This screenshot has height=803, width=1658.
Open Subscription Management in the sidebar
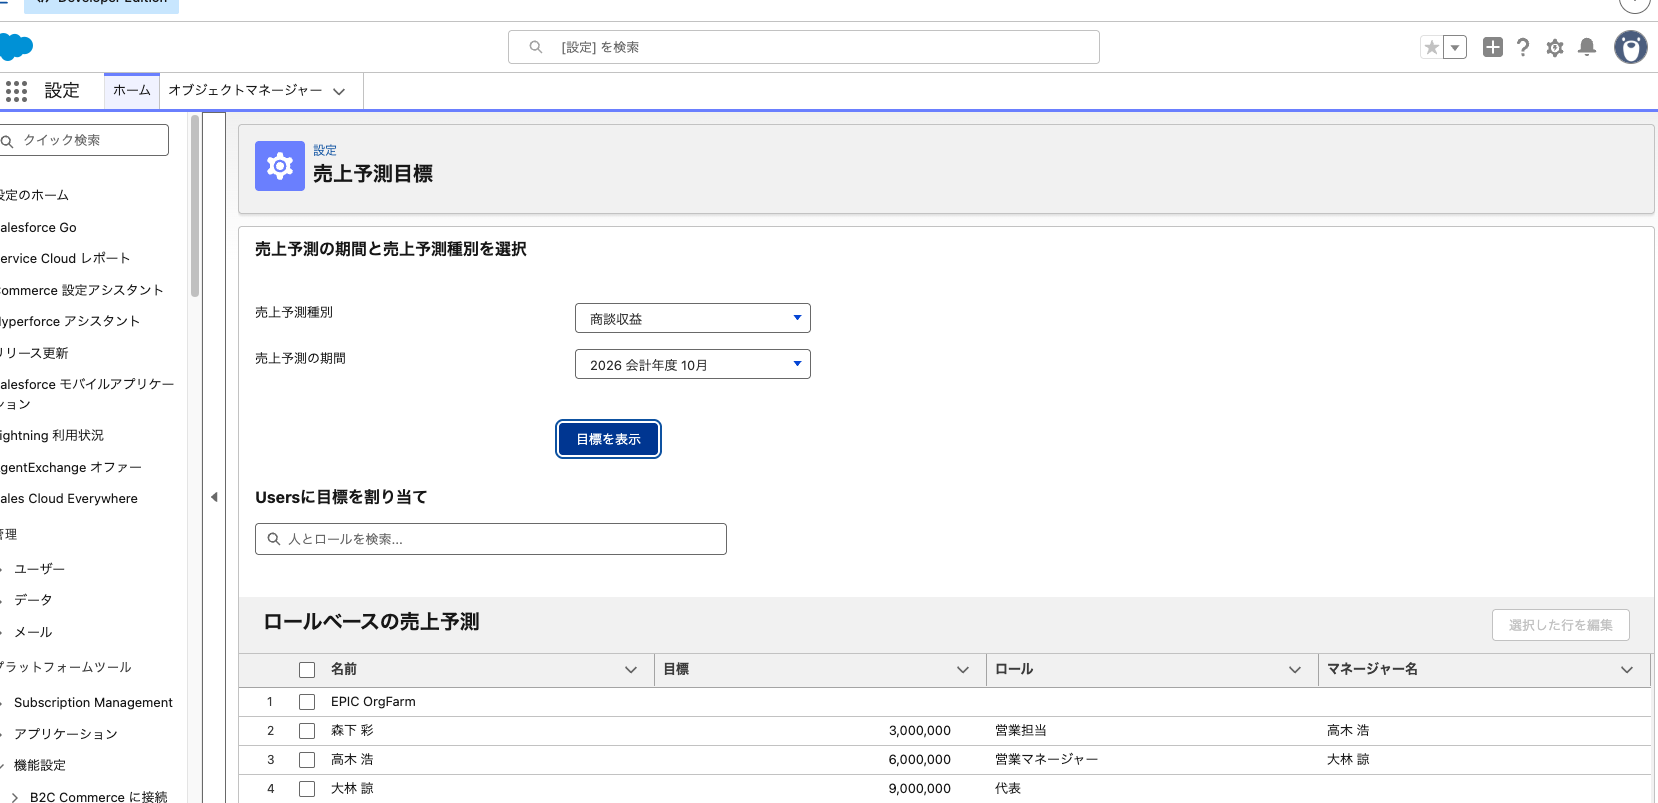pos(93,703)
